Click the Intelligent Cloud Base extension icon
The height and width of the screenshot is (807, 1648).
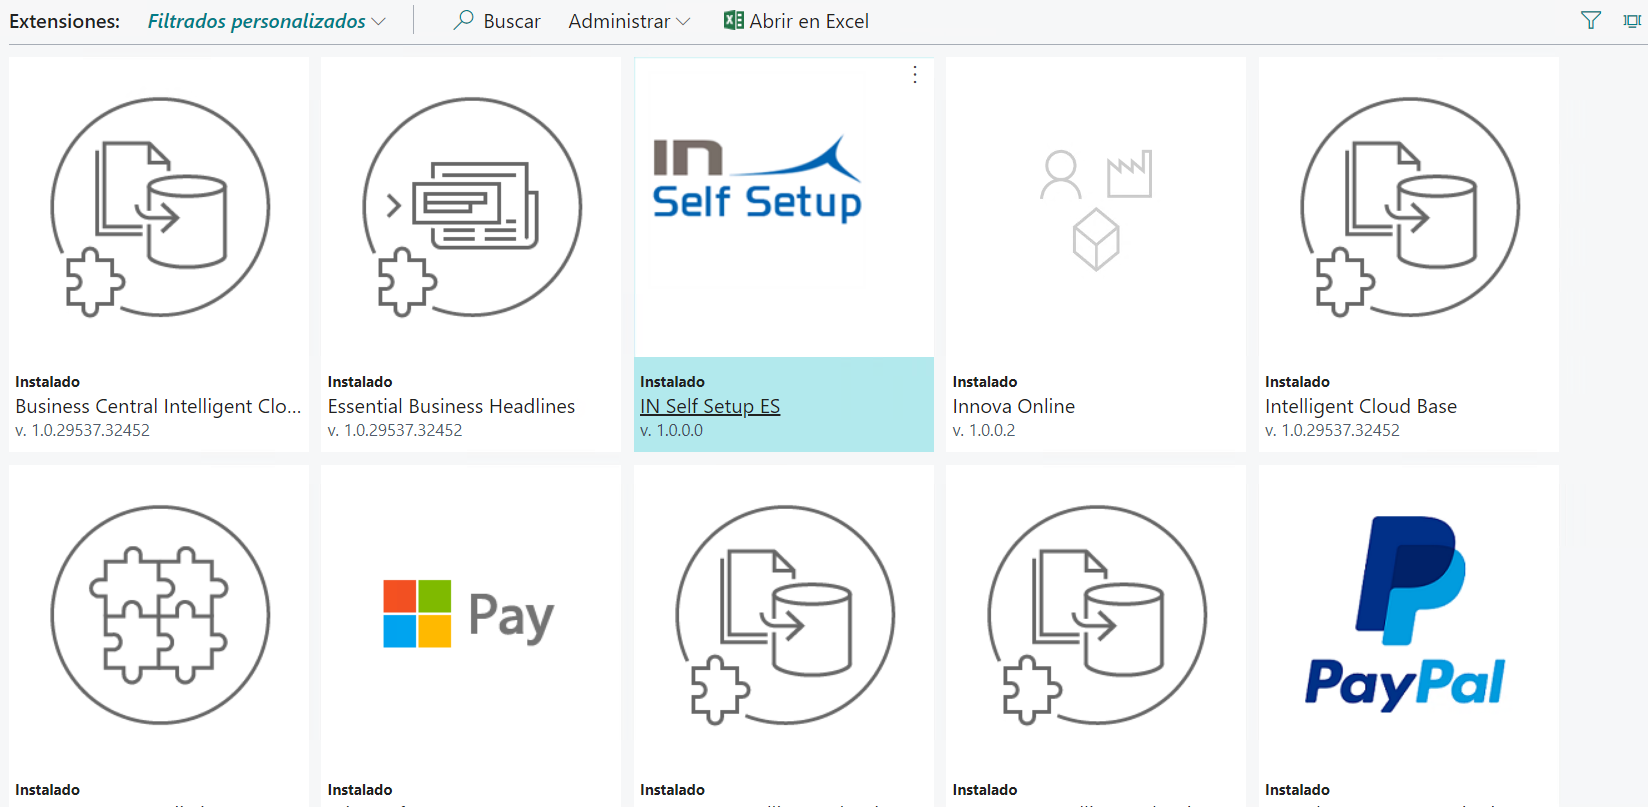click(x=1410, y=207)
